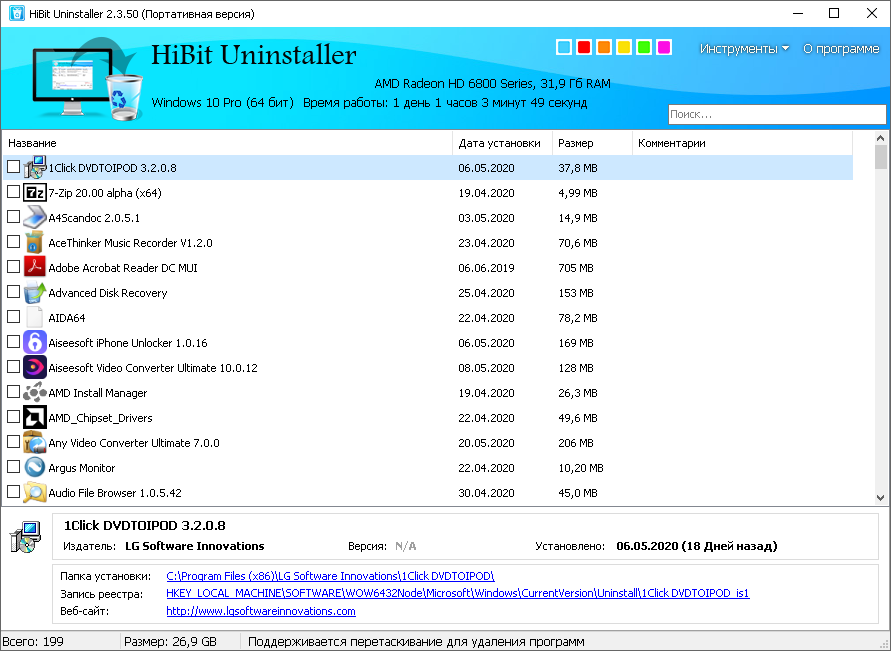The image size is (891, 651).
Task: Select the Any Video Converter Ultimate icon
Action: click(35, 442)
